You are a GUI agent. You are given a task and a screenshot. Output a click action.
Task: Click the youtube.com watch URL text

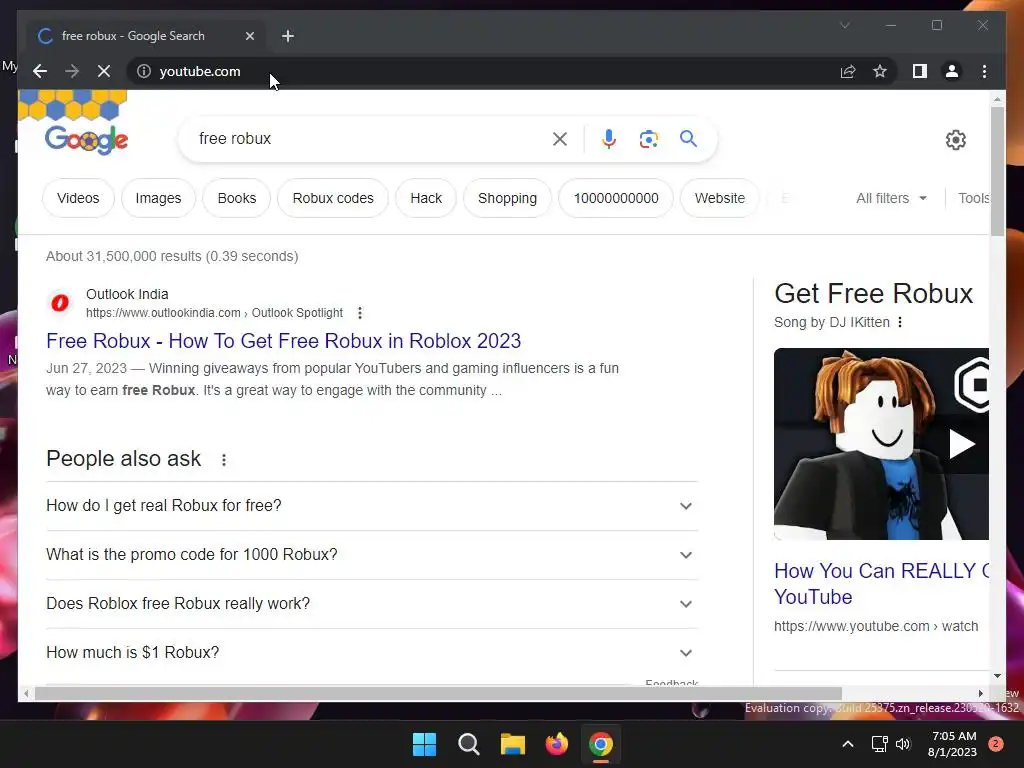click(876, 626)
